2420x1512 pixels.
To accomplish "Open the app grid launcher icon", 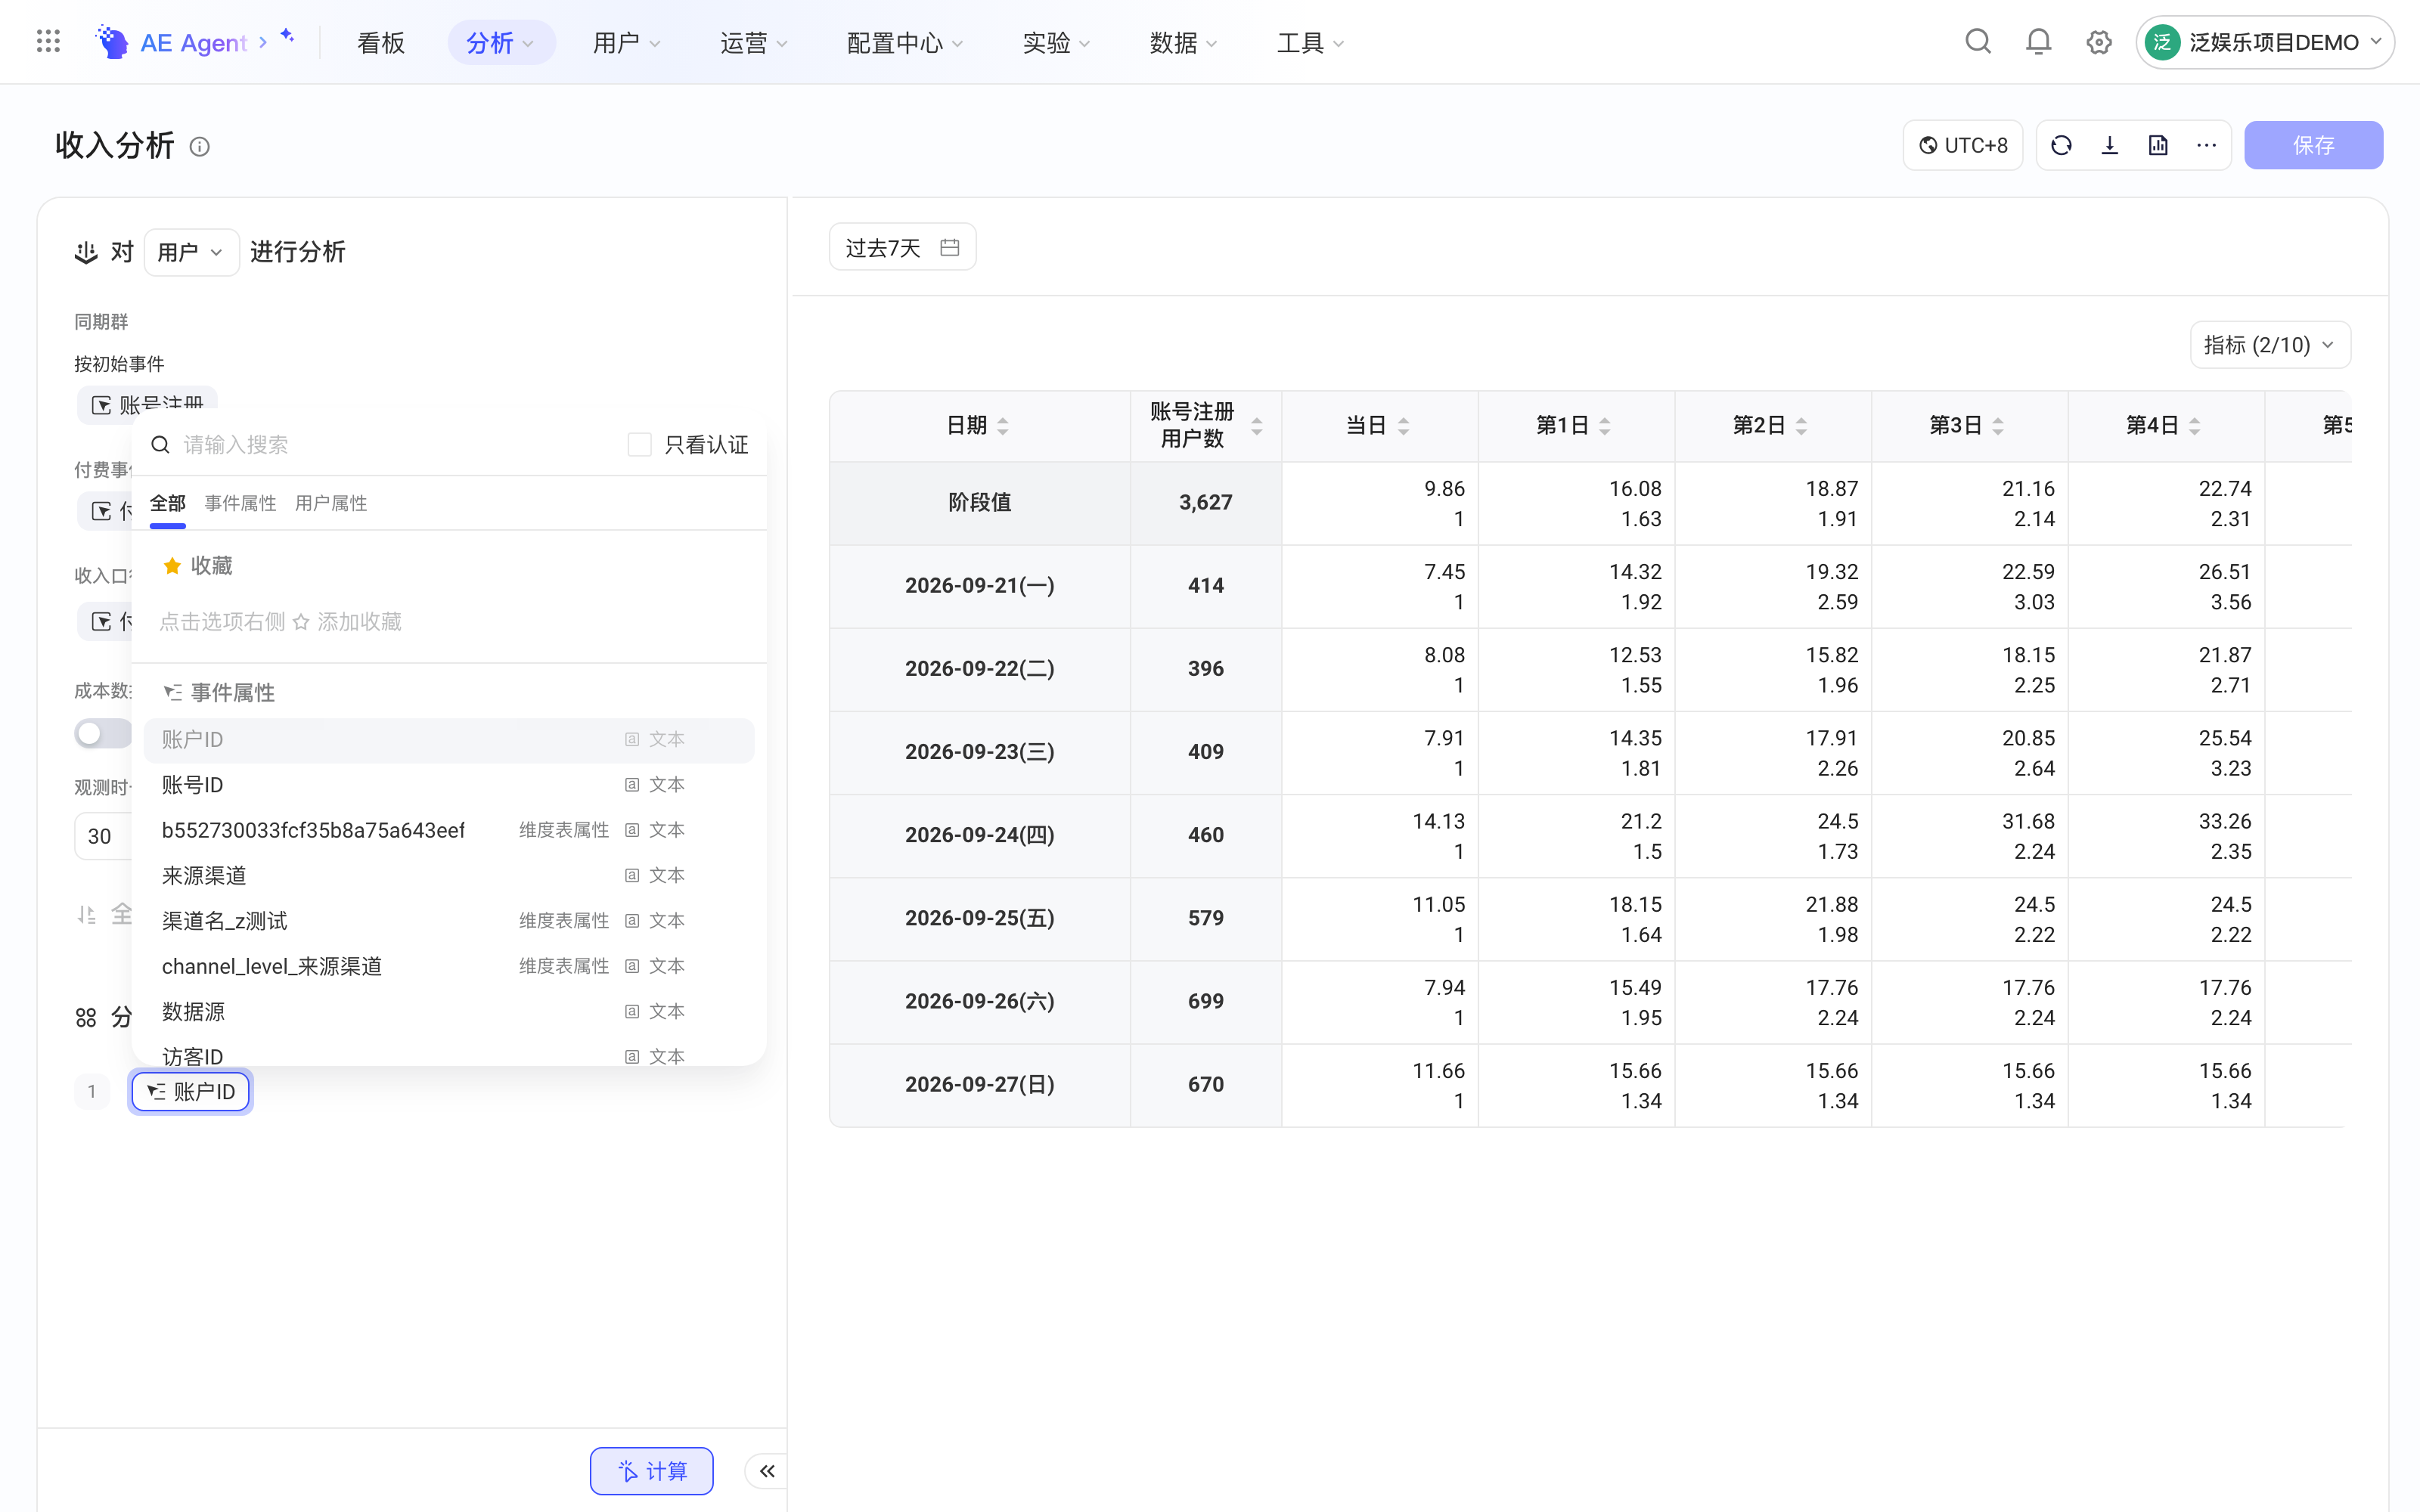I will pyautogui.click(x=48, y=42).
